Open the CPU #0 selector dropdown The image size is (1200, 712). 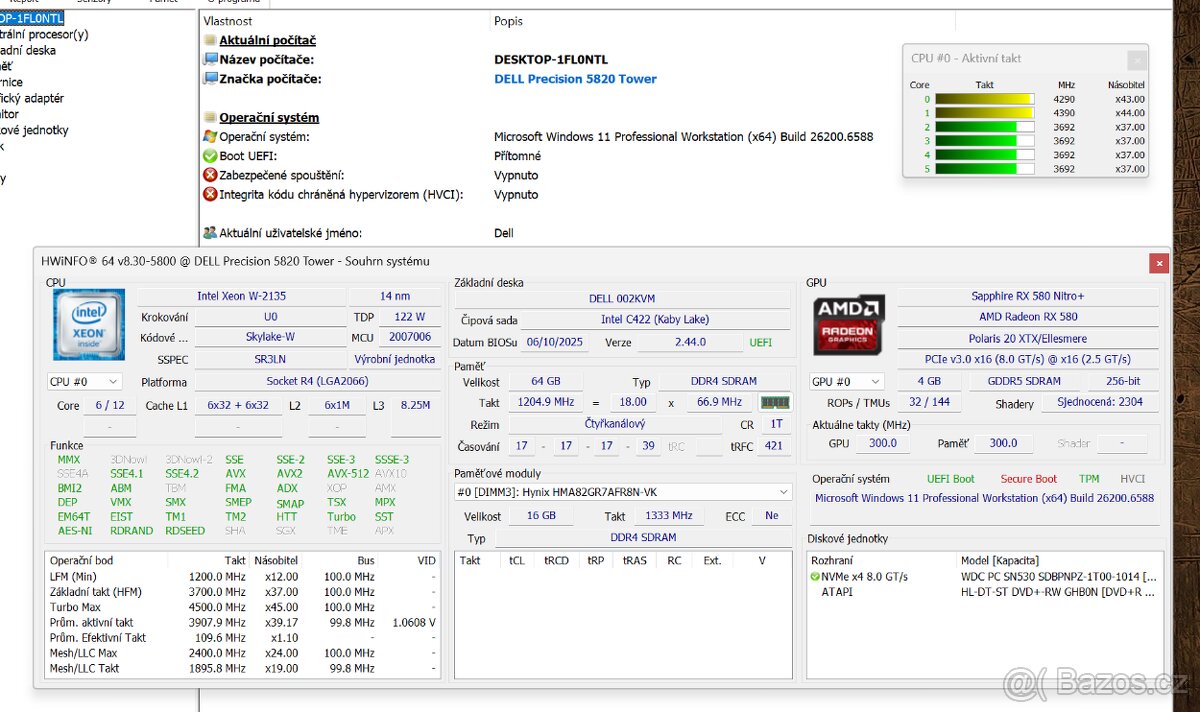(x=85, y=382)
